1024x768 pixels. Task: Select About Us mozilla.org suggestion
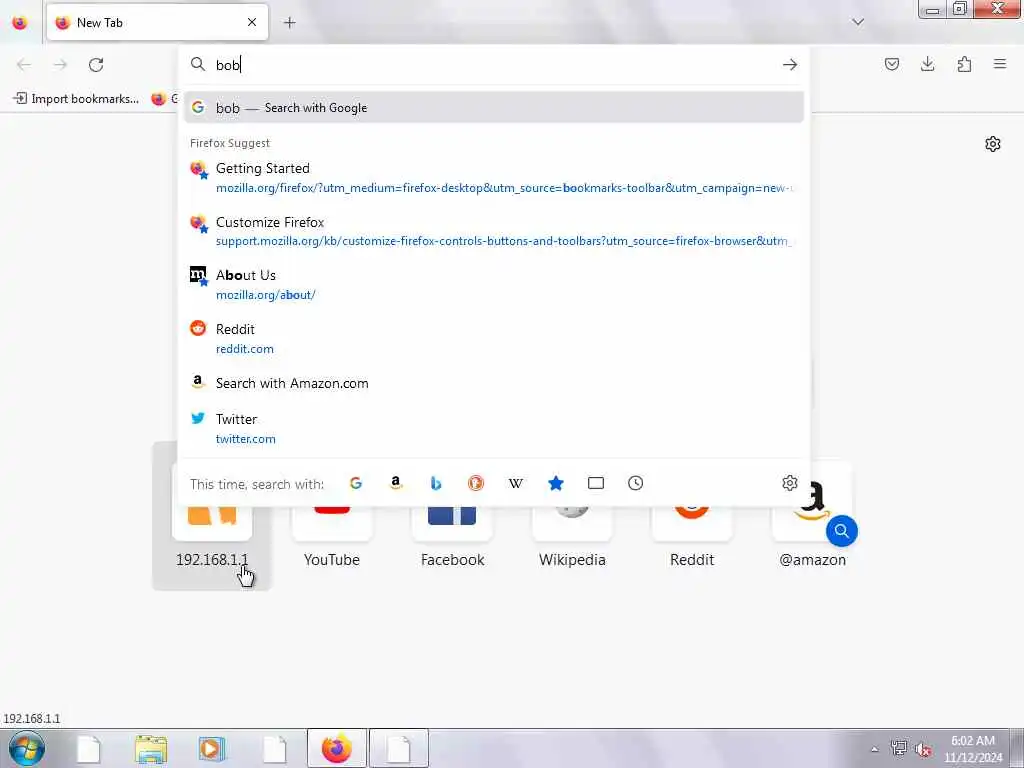[x=494, y=285]
